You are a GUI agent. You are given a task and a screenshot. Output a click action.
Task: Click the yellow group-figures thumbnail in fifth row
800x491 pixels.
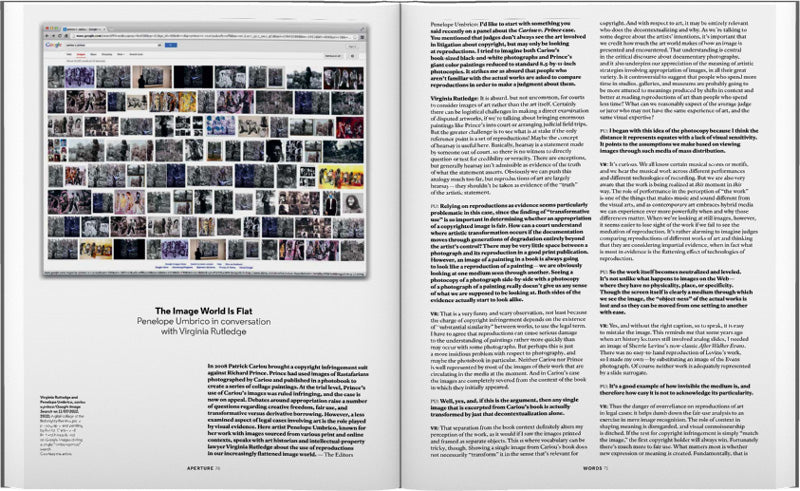(341, 177)
